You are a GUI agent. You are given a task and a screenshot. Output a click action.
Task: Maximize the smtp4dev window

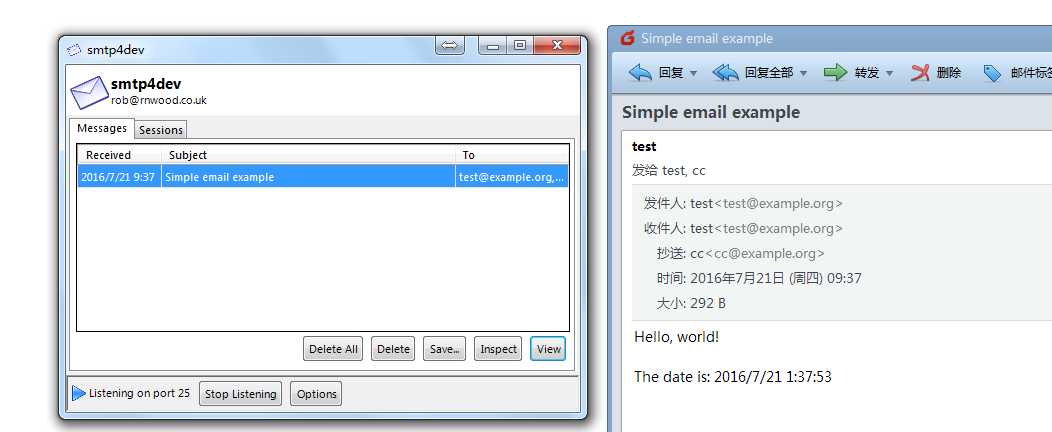pyautogui.click(x=520, y=46)
